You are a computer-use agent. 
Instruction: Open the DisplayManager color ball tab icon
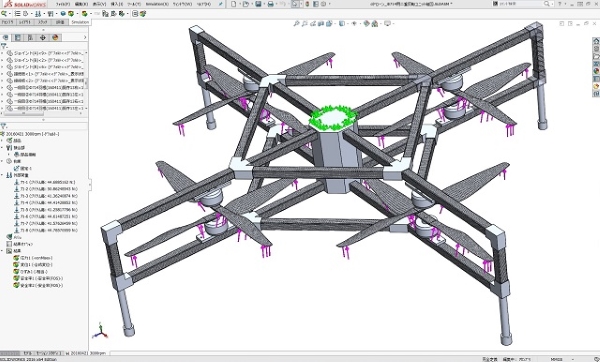point(55,38)
